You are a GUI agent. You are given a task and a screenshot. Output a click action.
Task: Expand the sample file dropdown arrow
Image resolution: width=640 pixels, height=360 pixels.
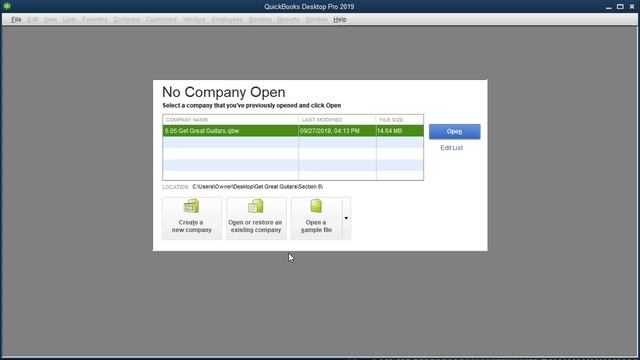point(346,218)
